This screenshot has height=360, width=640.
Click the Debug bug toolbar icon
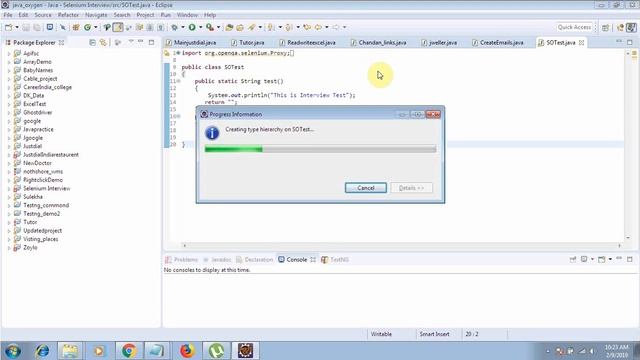pos(174,27)
